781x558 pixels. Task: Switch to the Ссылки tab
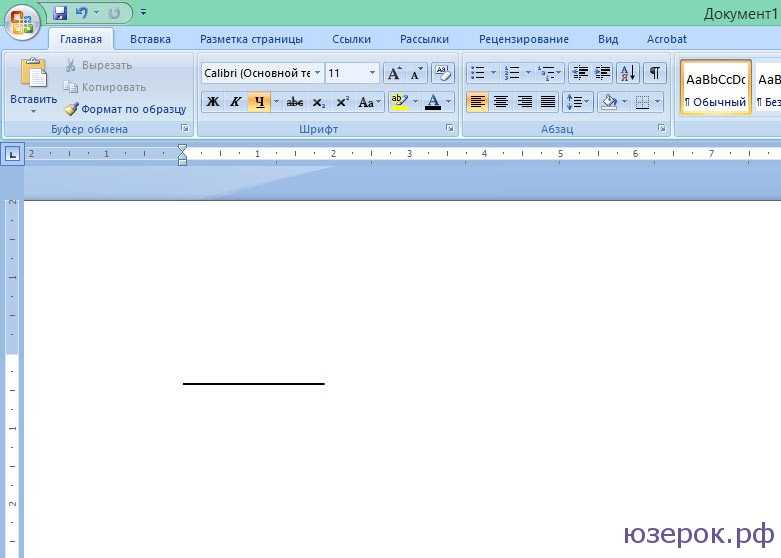click(x=351, y=39)
